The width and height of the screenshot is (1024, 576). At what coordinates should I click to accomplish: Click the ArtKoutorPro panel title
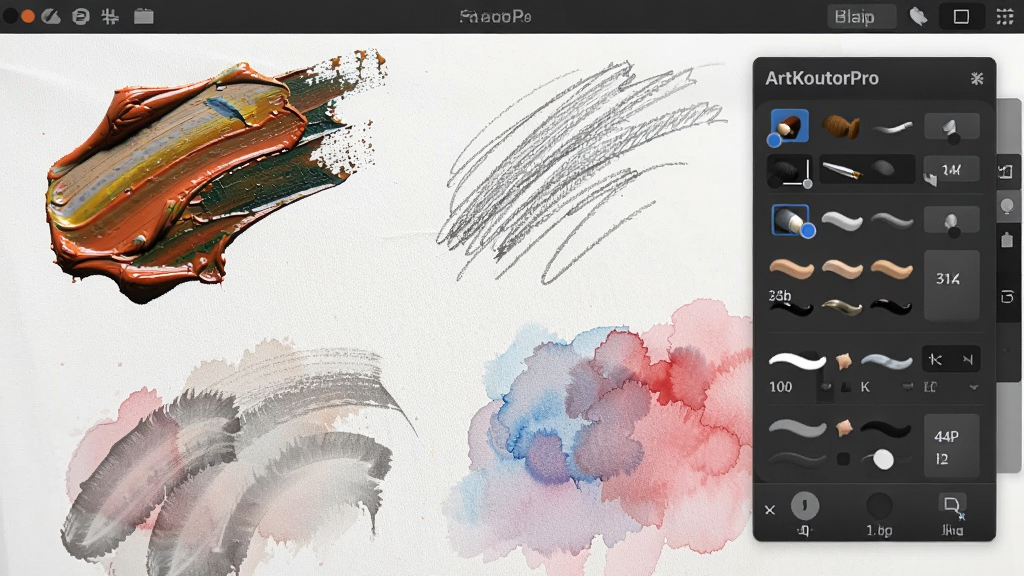click(822, 78)
